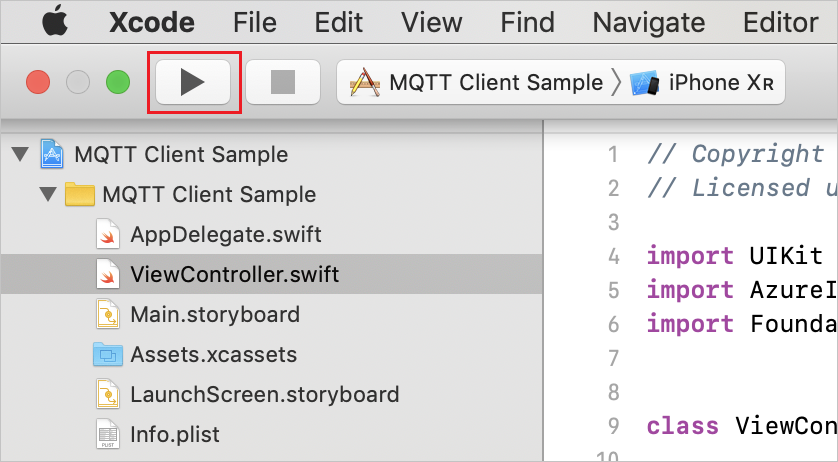Collapse the MQTT Client Sample project root

[x=19, y=155]
